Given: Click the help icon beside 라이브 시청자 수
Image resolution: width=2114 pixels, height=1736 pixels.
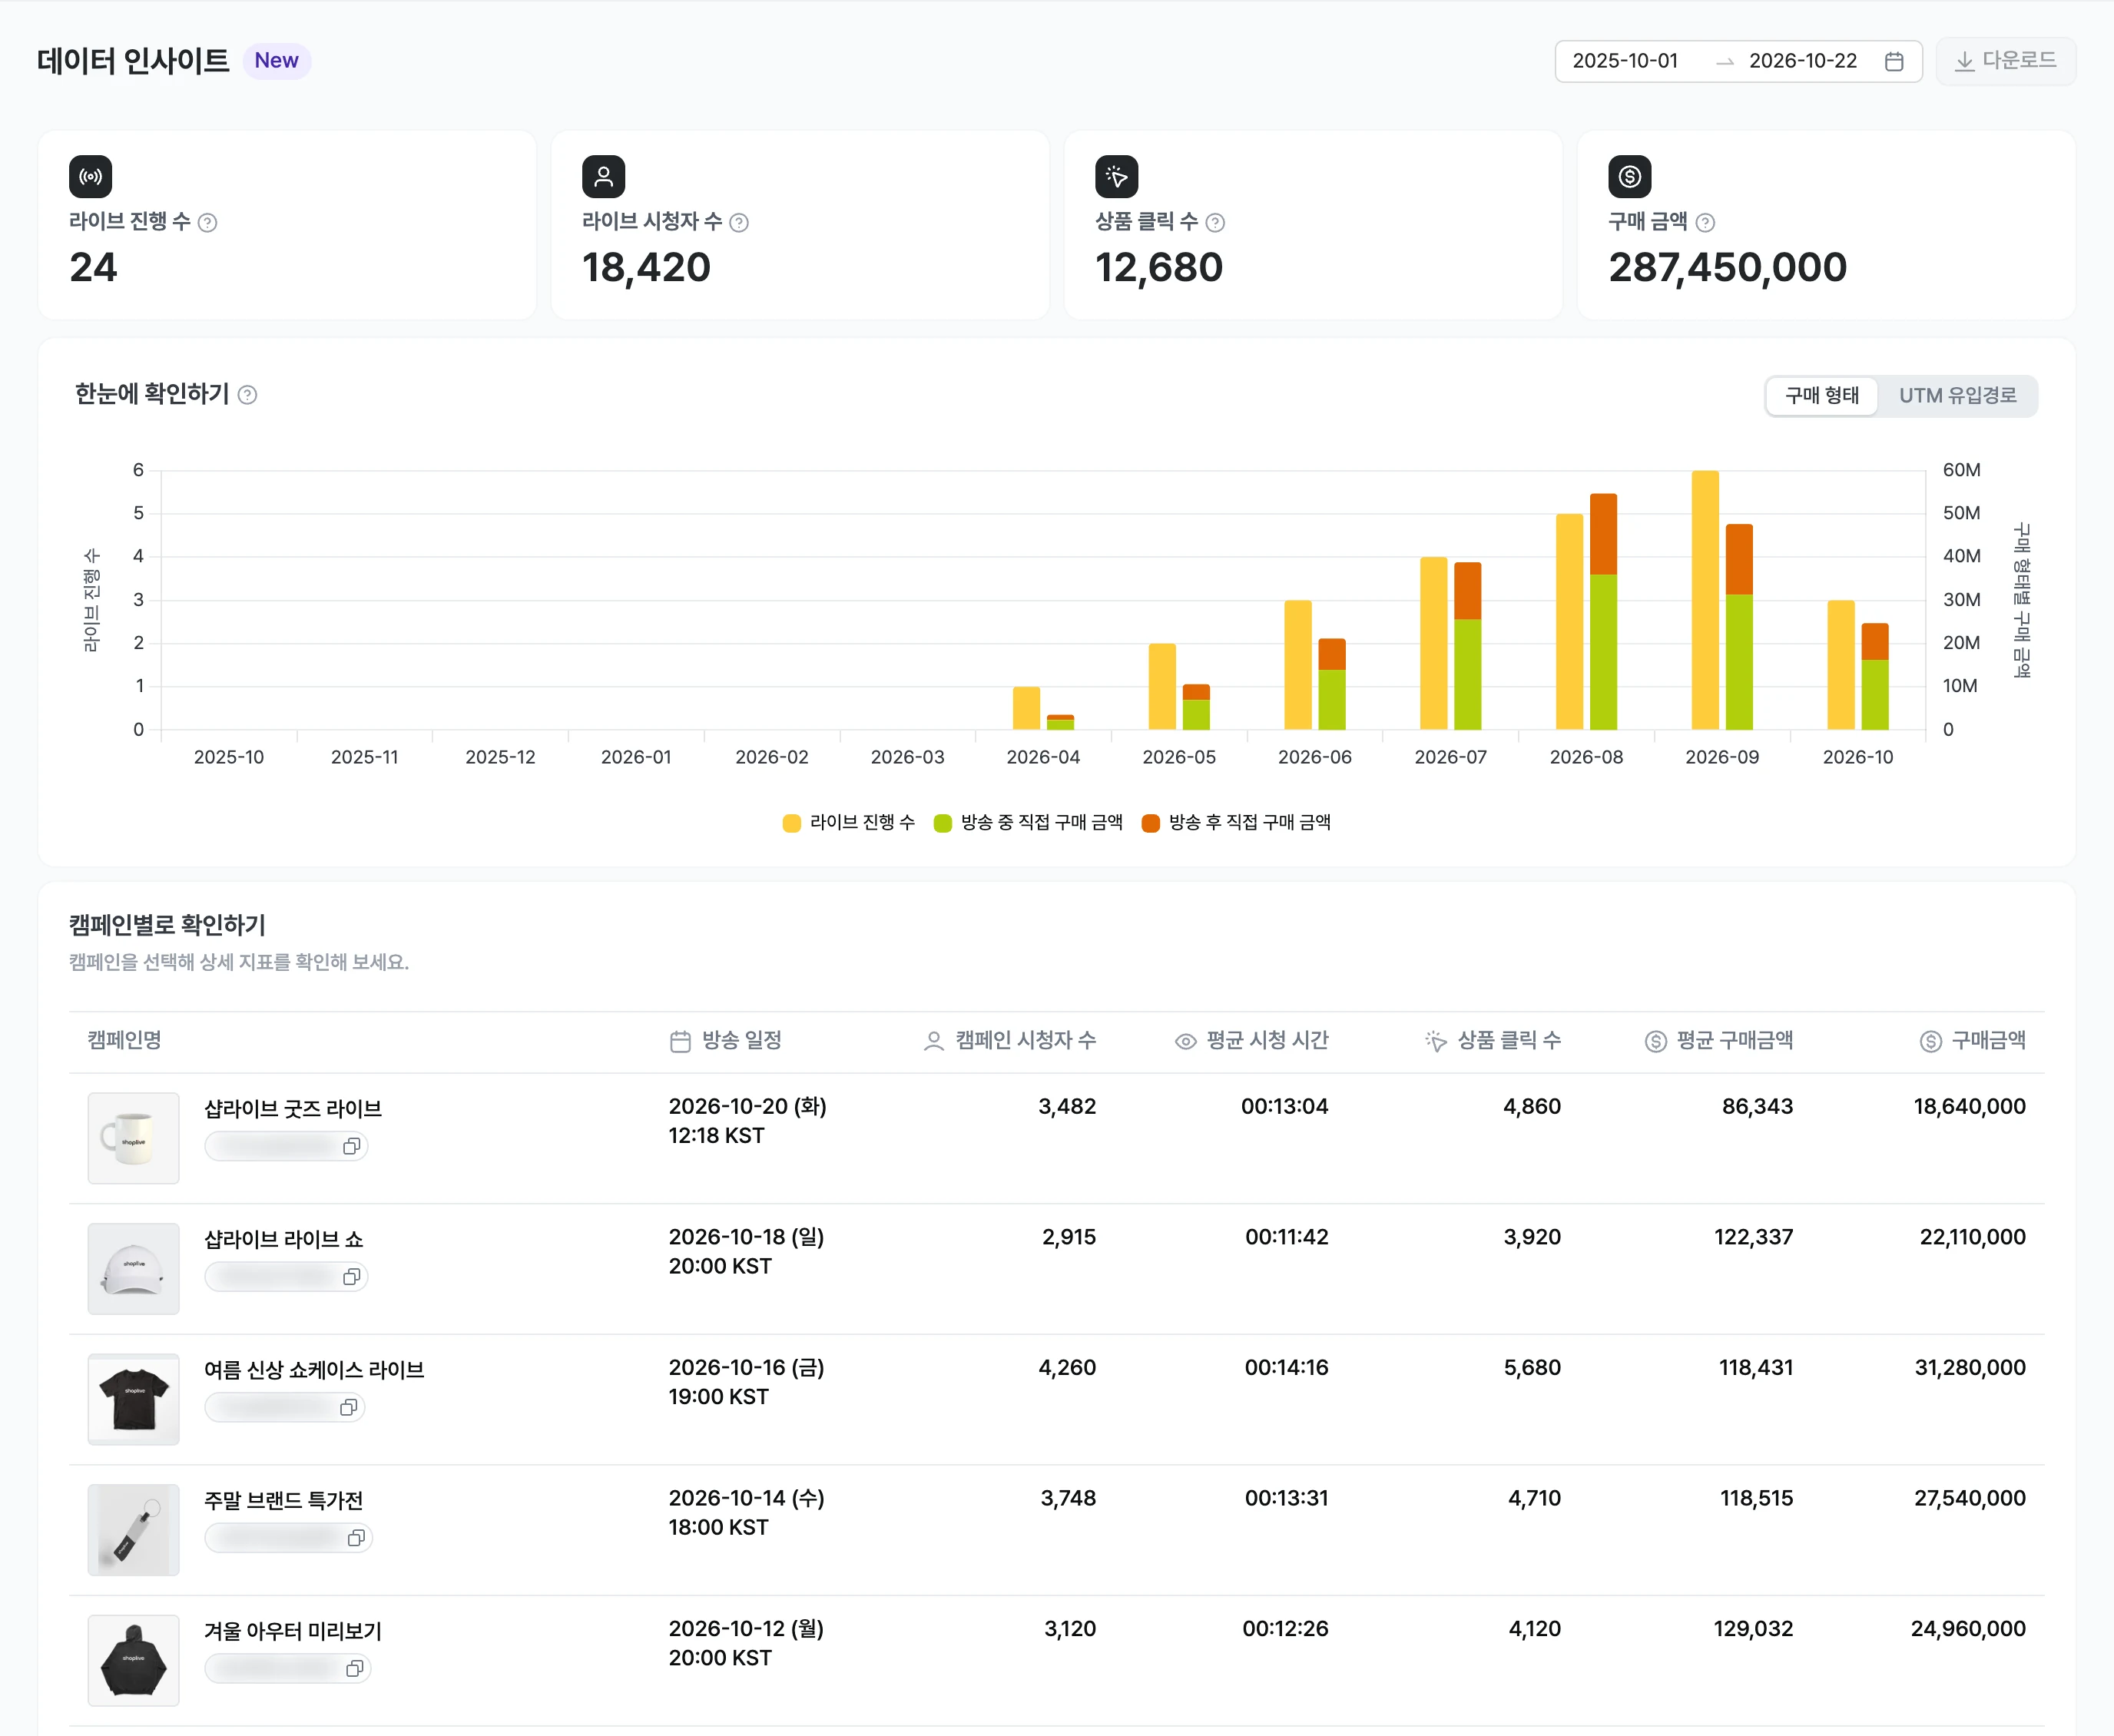Looking at the screenshot, I should pos(739,223).
